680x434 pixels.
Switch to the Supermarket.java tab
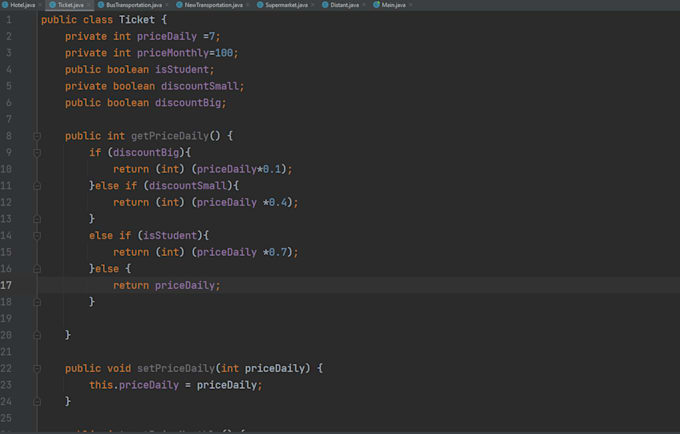287,5
